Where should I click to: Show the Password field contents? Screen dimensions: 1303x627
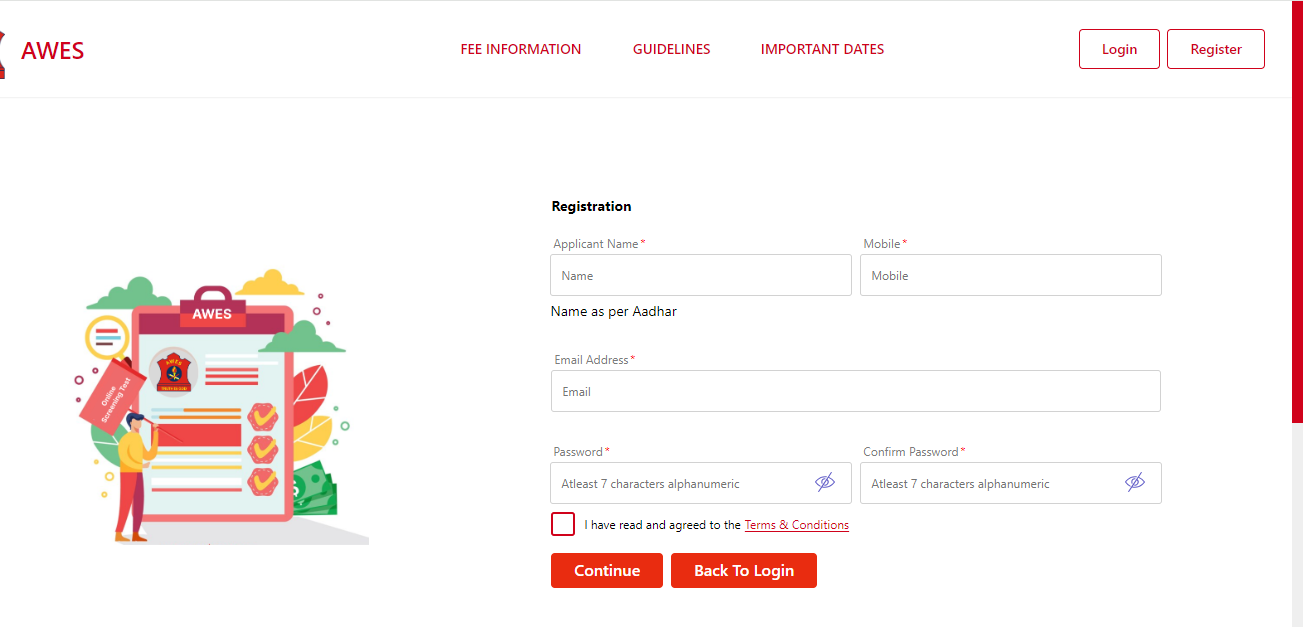(825, 482)
